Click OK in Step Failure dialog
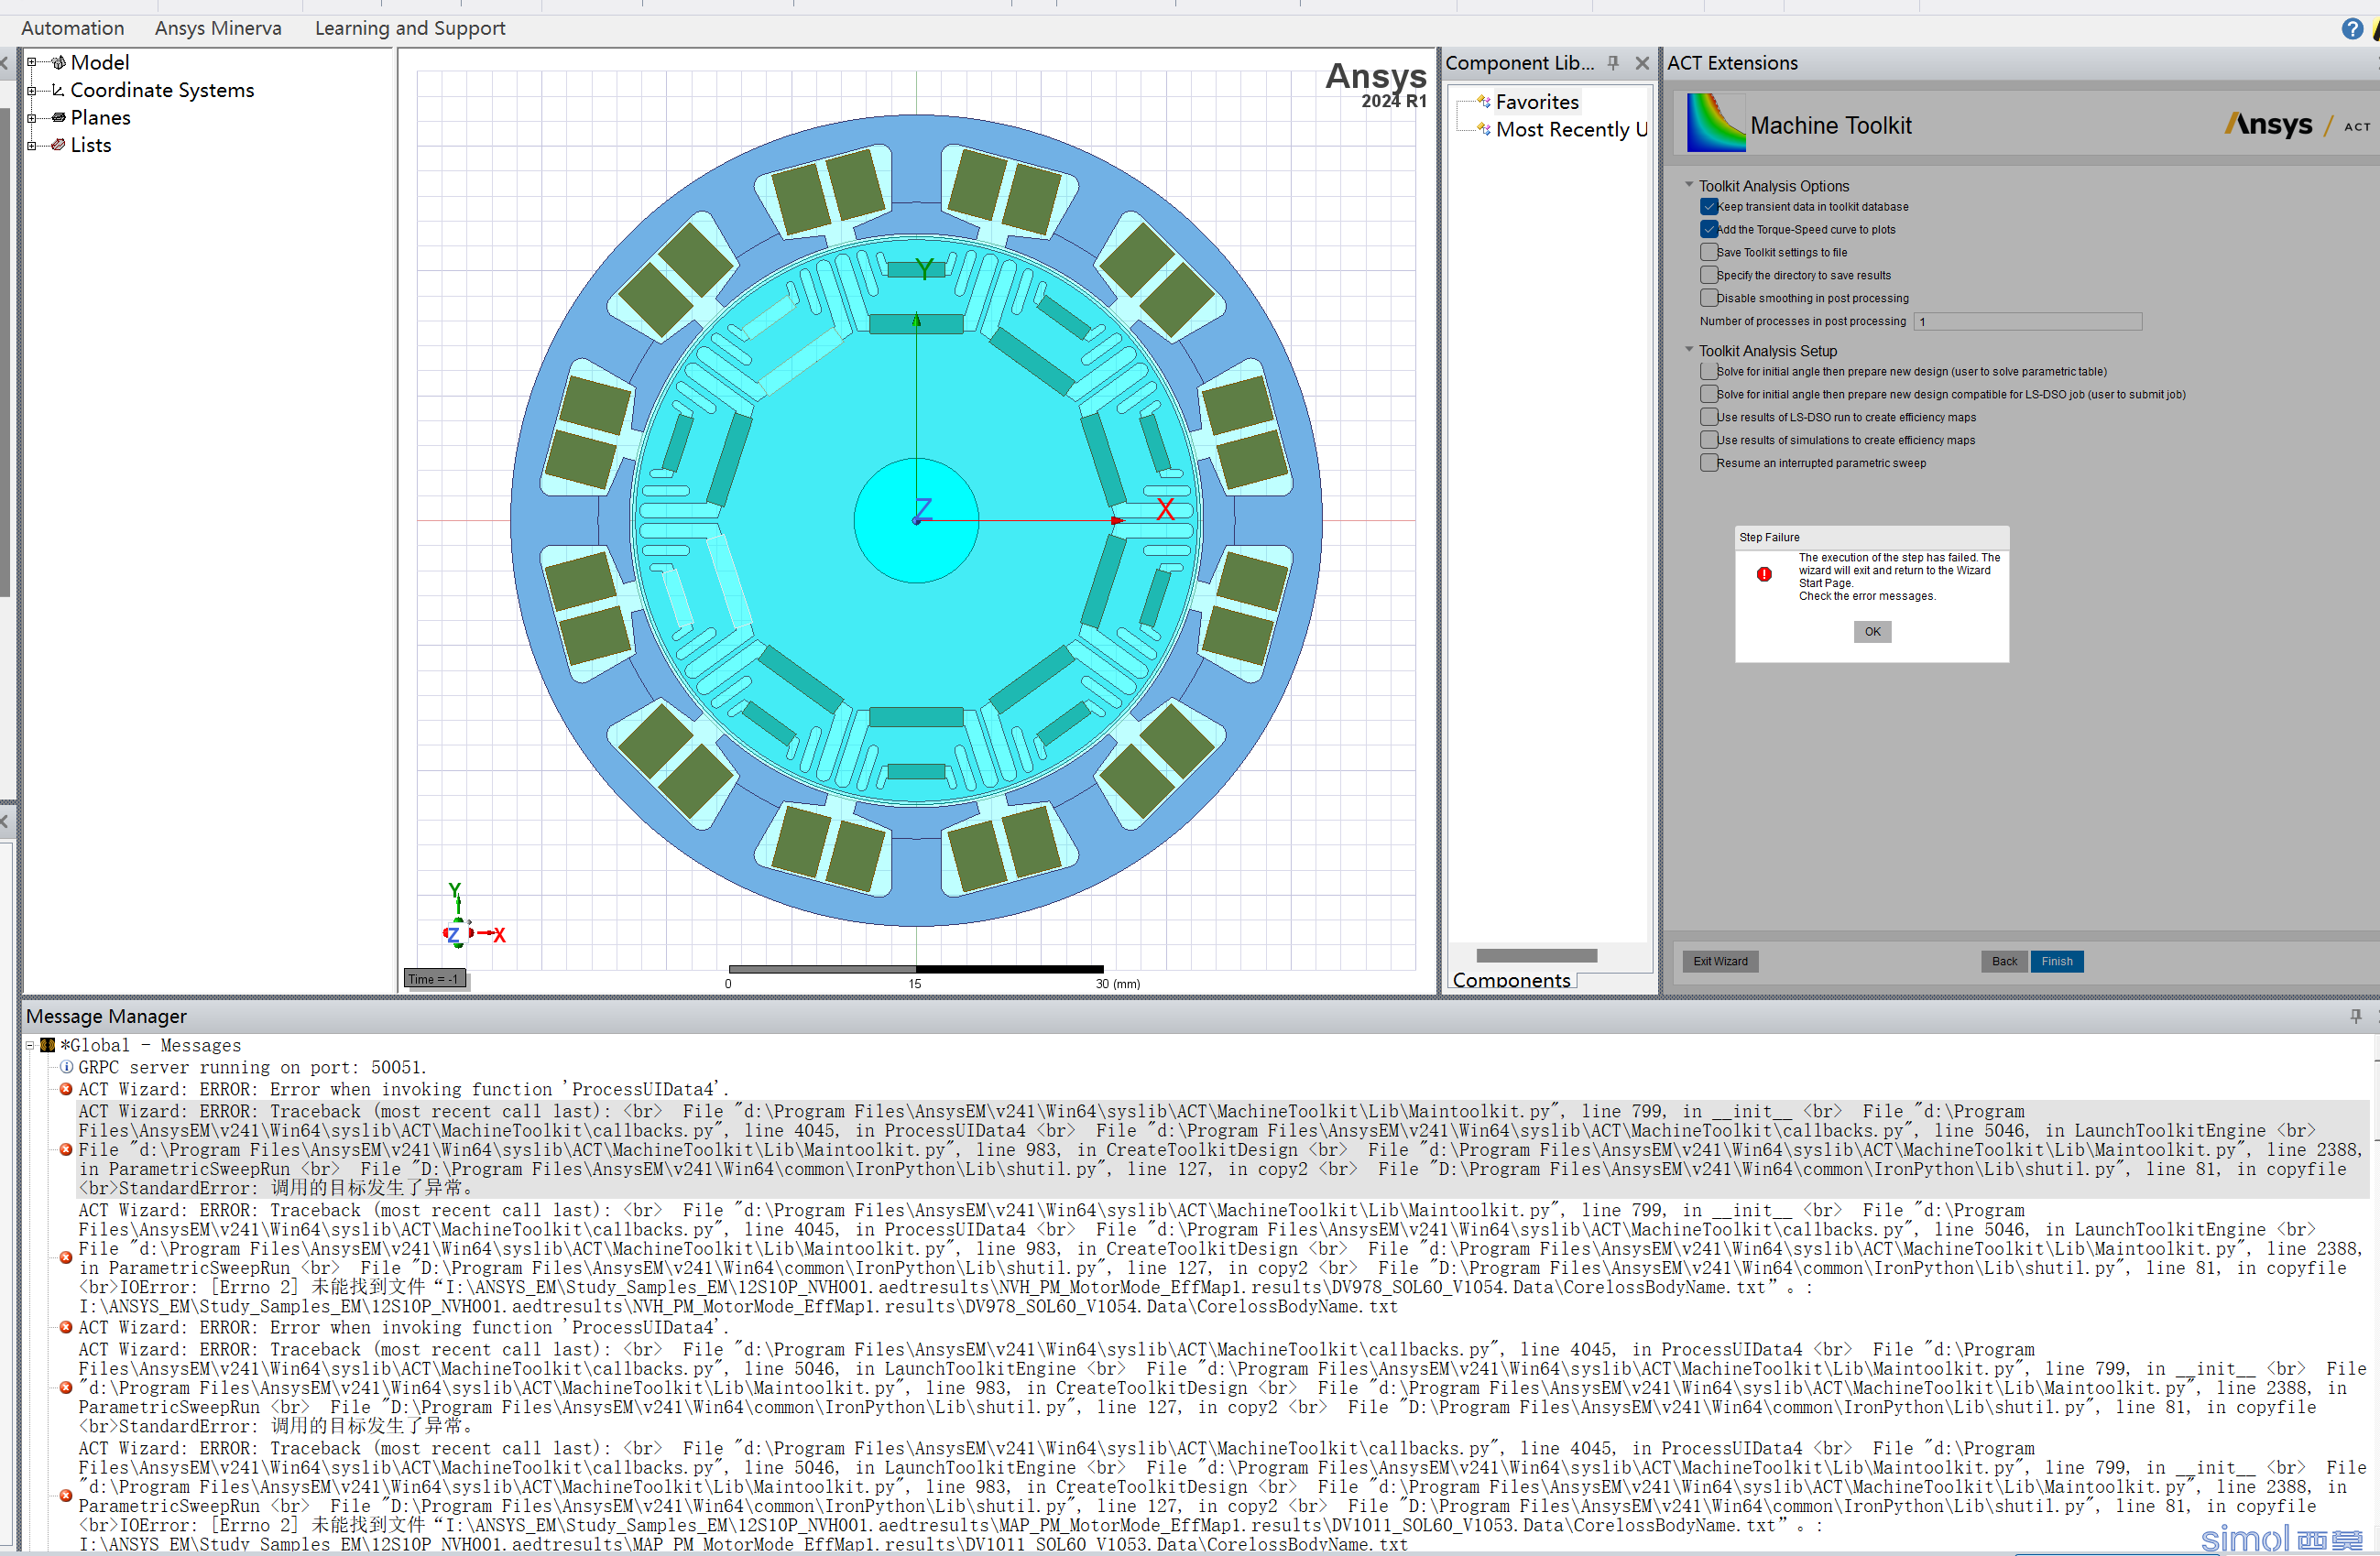 (x=1872, y=632)
